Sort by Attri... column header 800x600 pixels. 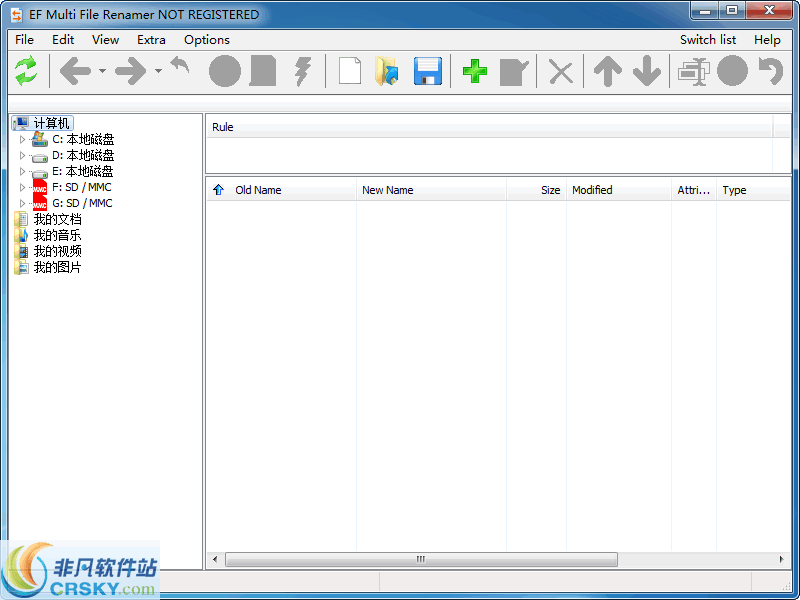(x=694, y=190)
